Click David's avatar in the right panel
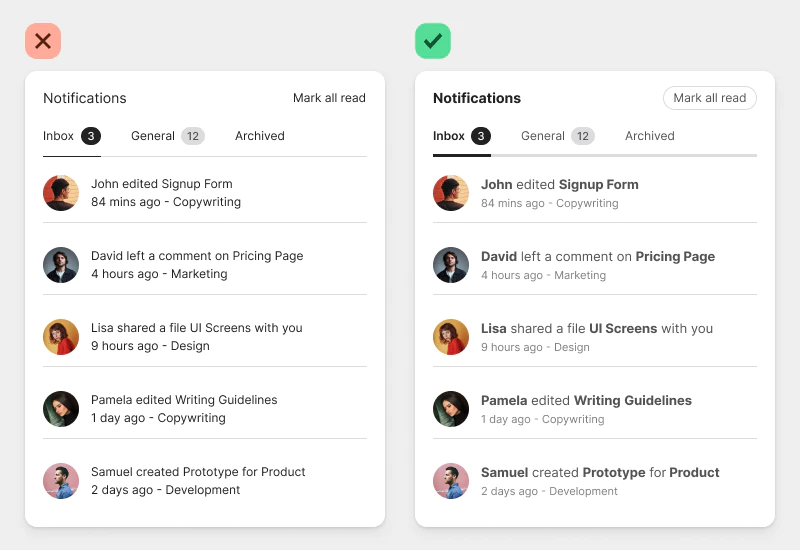This screenshot has height=550, width=800. pyautogui.click(x=451, y=265)
